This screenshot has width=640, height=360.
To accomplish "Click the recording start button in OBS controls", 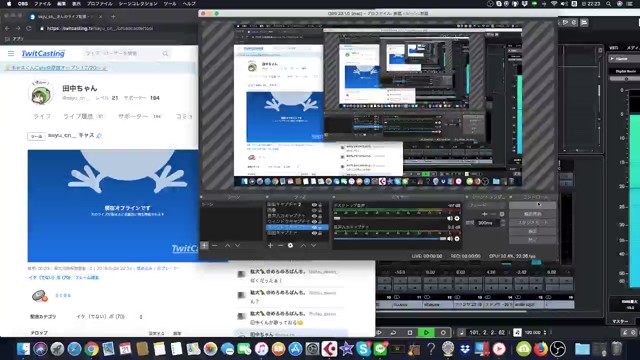I will point(533,214).
